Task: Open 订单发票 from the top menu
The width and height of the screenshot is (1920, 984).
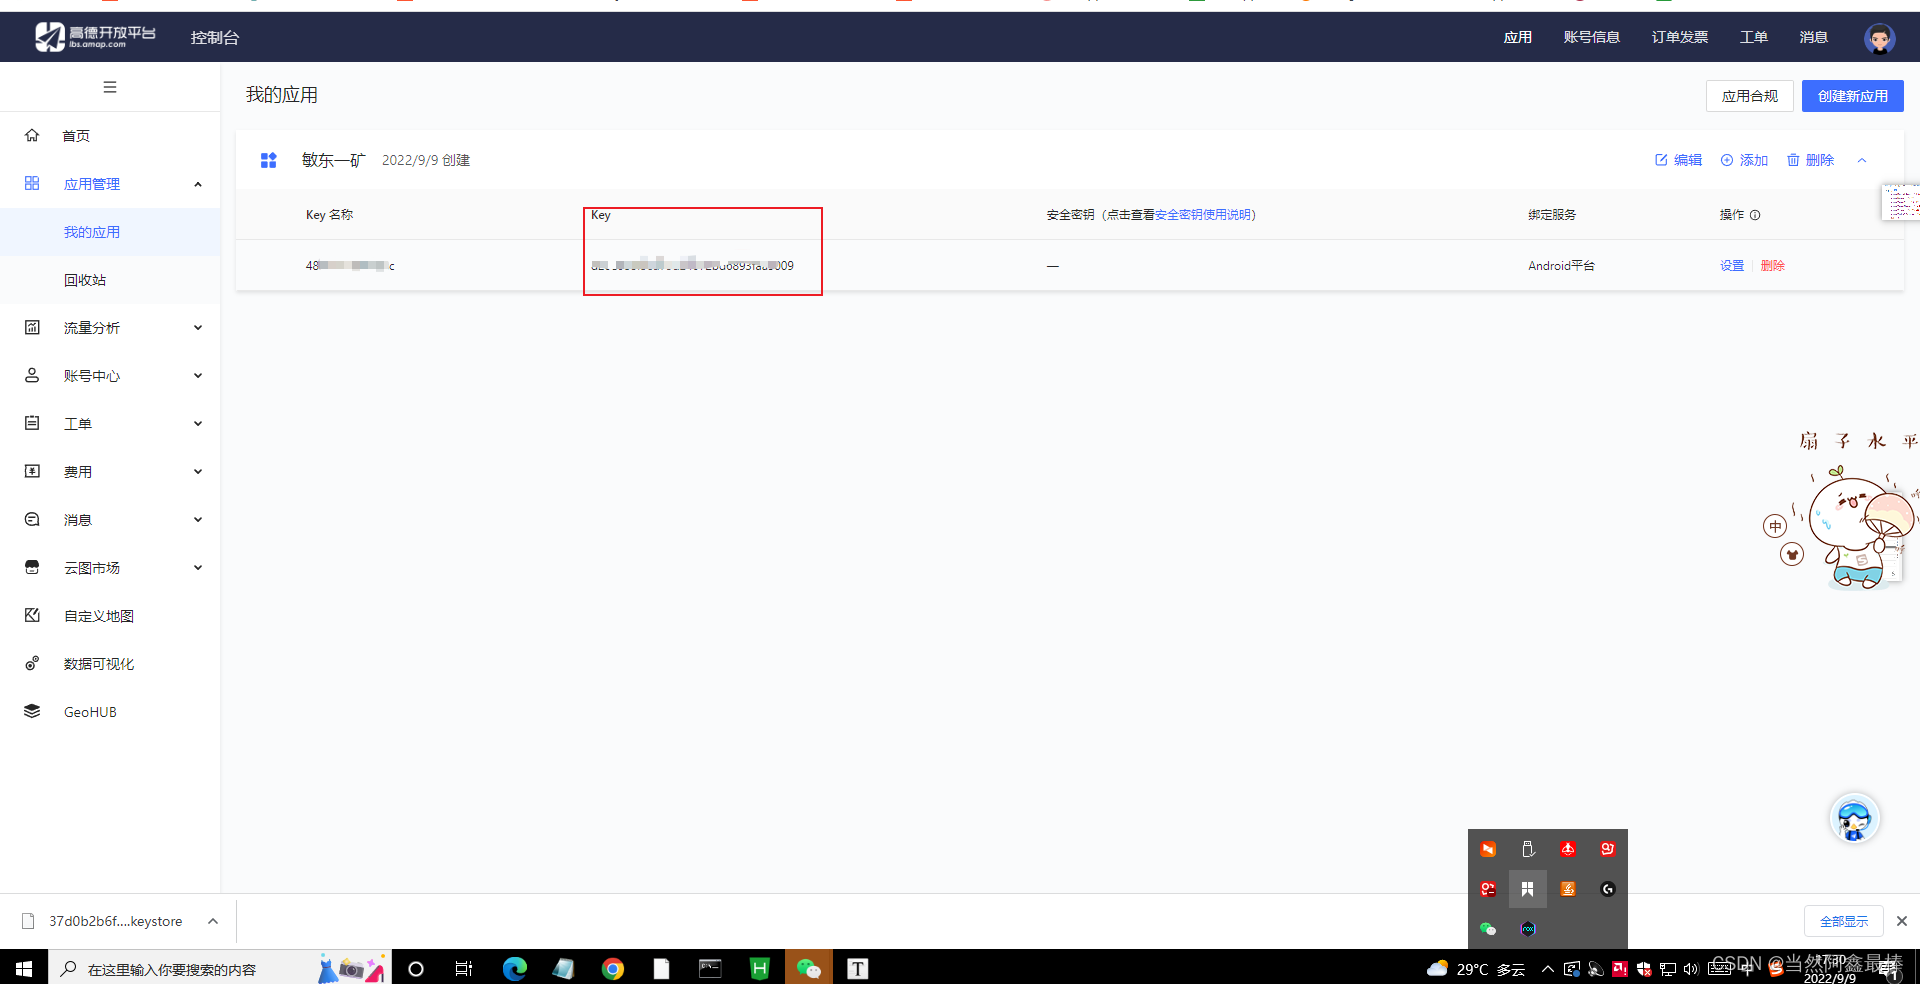Action: 1679,37
